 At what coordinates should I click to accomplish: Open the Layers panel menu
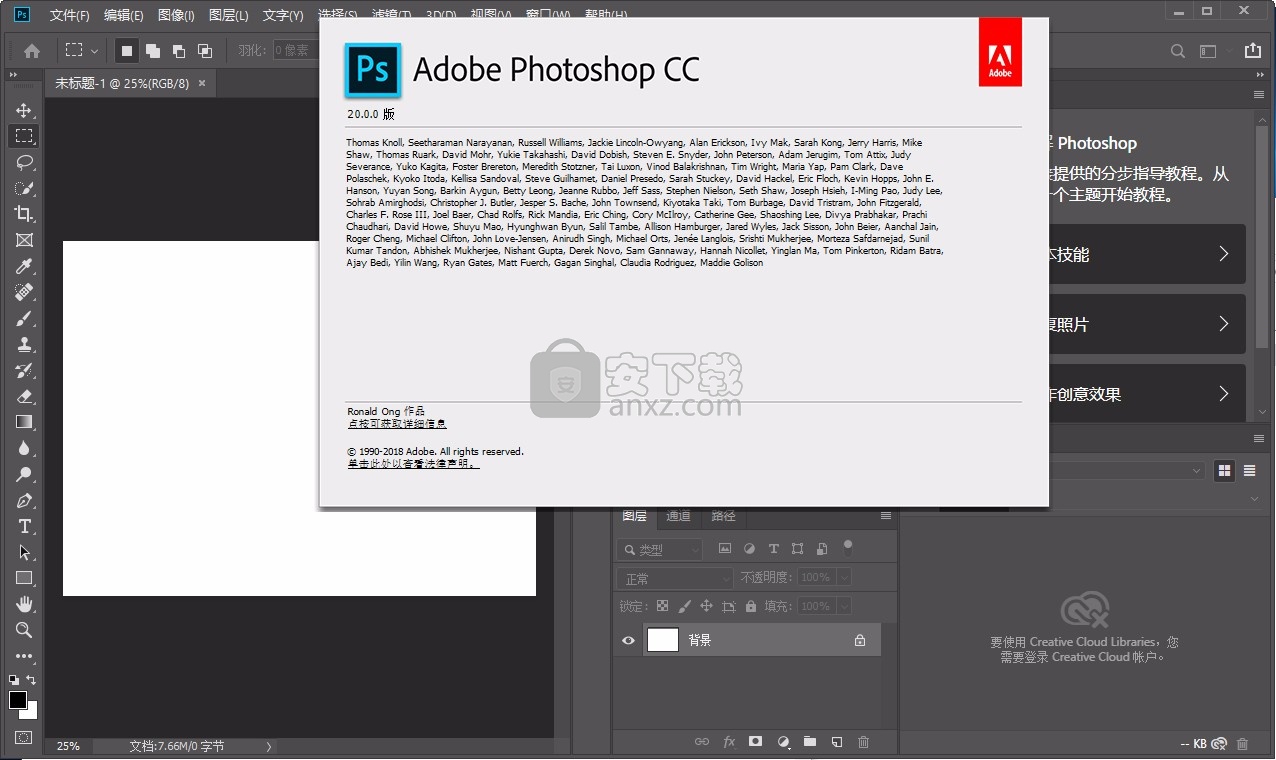point(886,516)
